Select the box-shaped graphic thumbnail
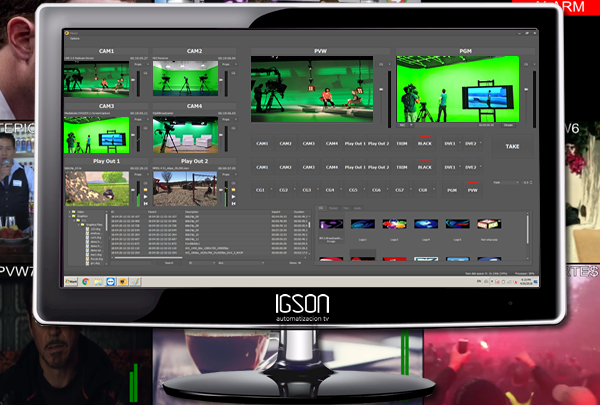The height and width of the screenshot is (405, 600). pos(489,224)
